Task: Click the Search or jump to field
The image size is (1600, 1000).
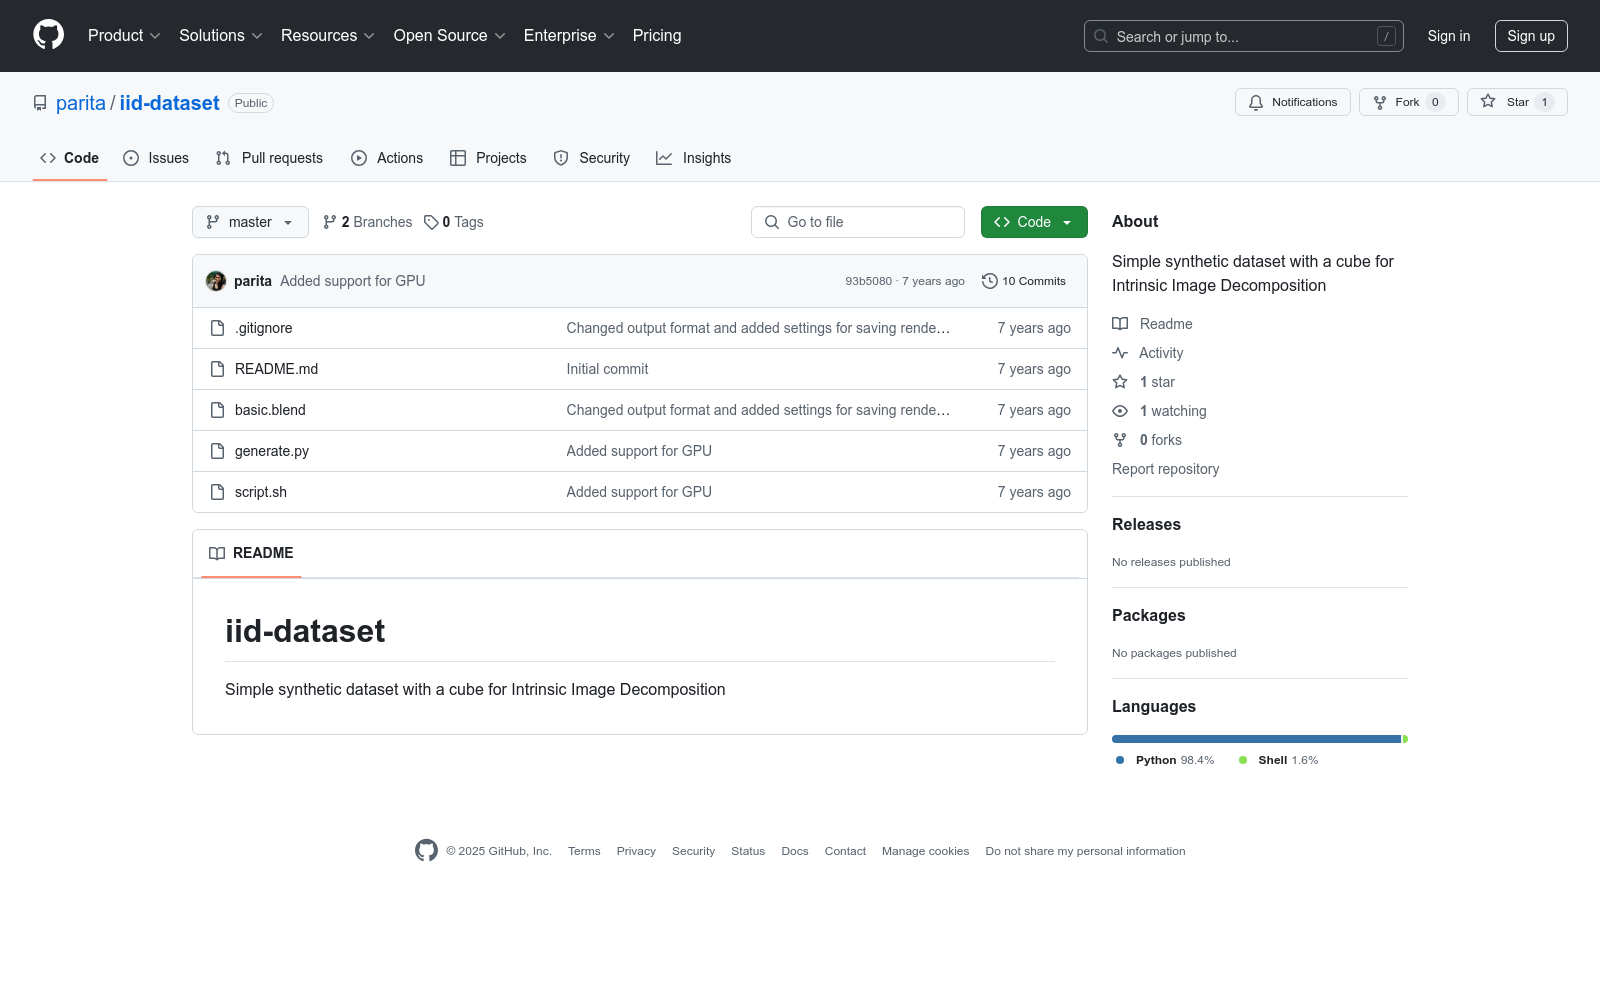Action: [1244, 36]
